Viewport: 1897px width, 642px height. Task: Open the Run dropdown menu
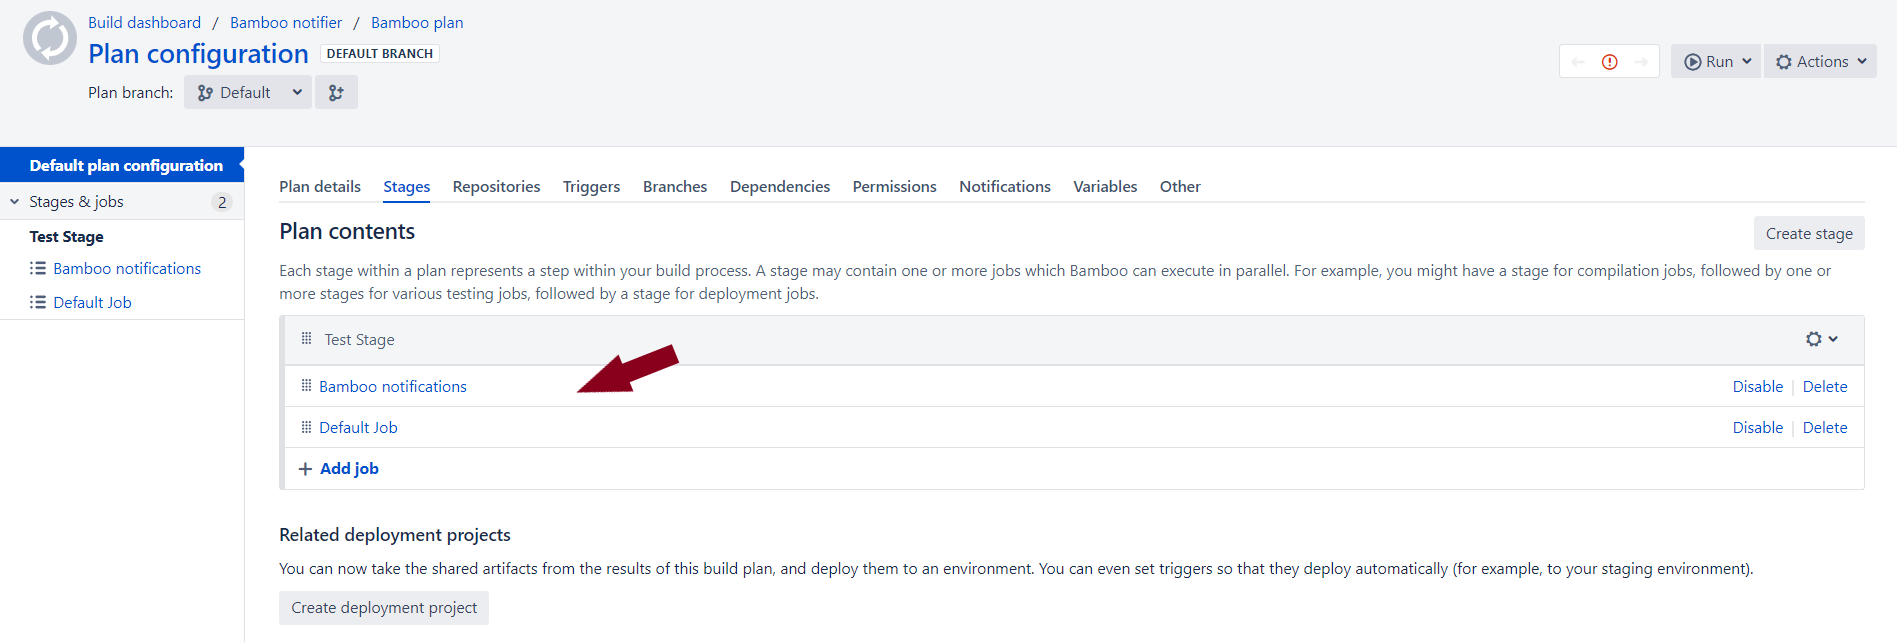click(x=1716, y=62)
